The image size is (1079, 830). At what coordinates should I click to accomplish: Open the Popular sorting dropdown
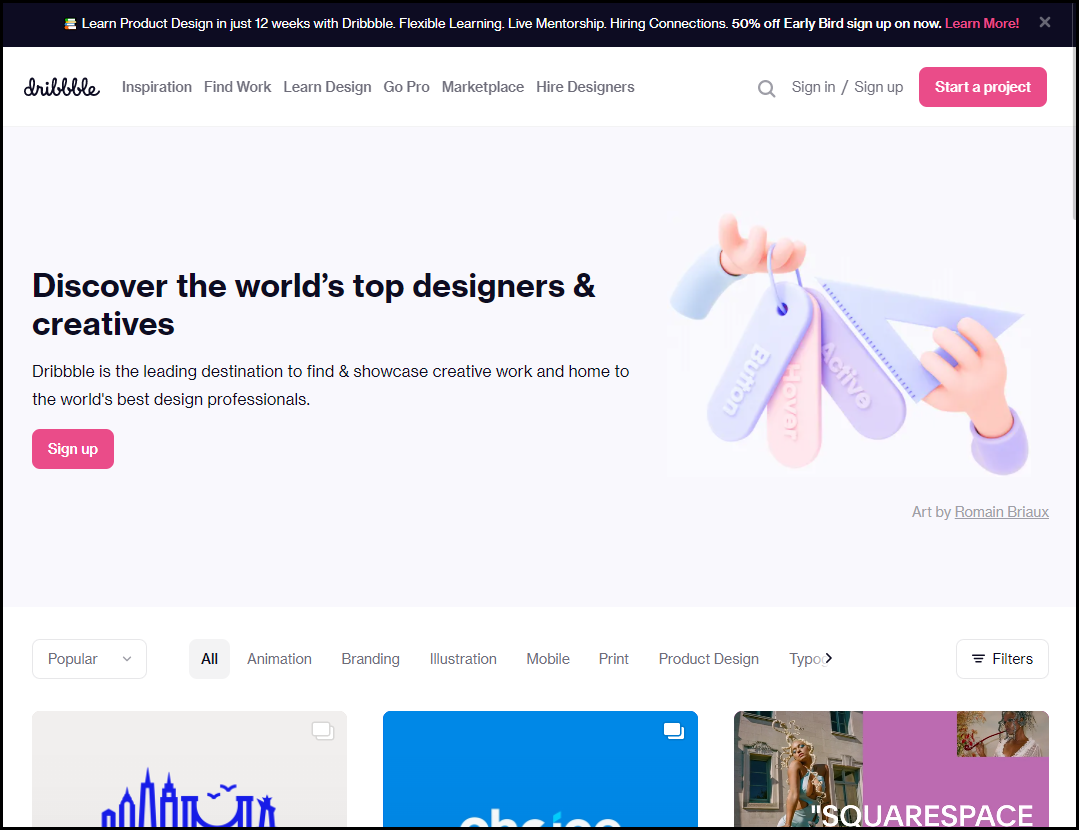pyautogui.click(x=88, y=659)
